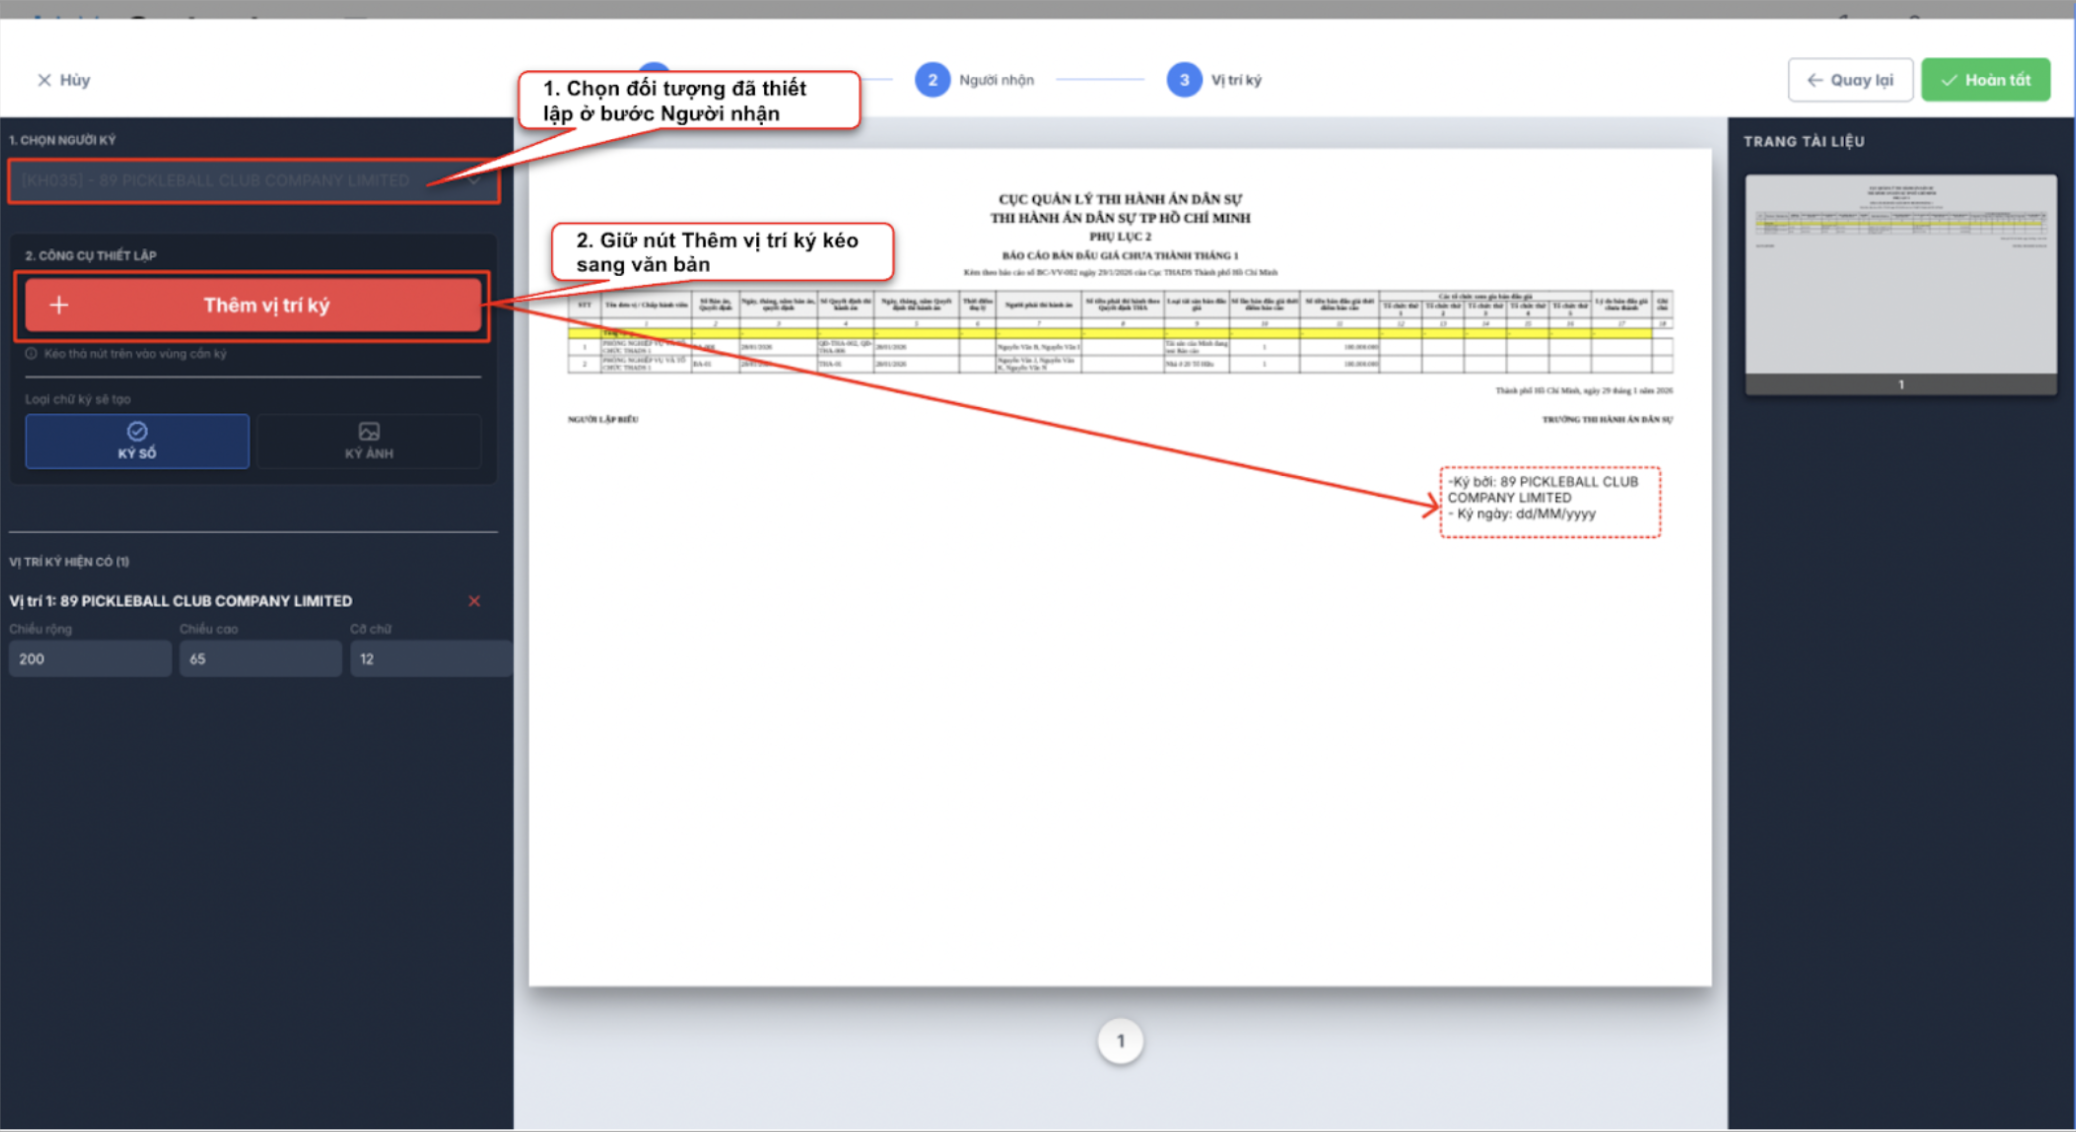Click the X icon next to Hủy

44,80
